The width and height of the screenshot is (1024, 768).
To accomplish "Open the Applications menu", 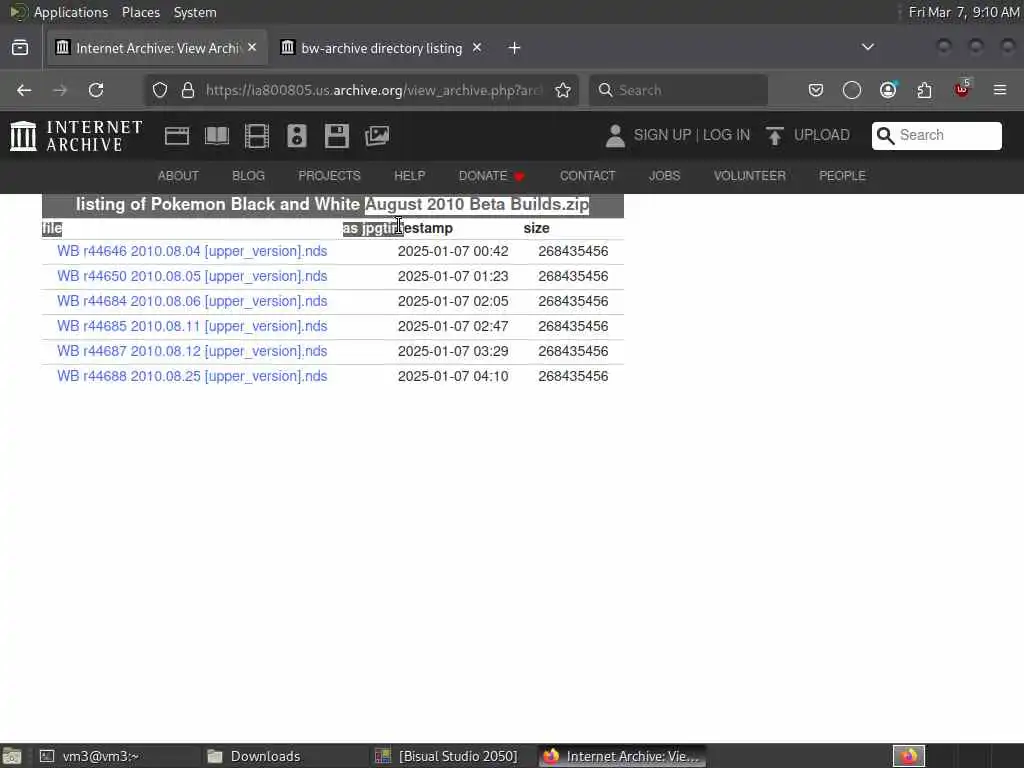I will [x=71, y=12].
